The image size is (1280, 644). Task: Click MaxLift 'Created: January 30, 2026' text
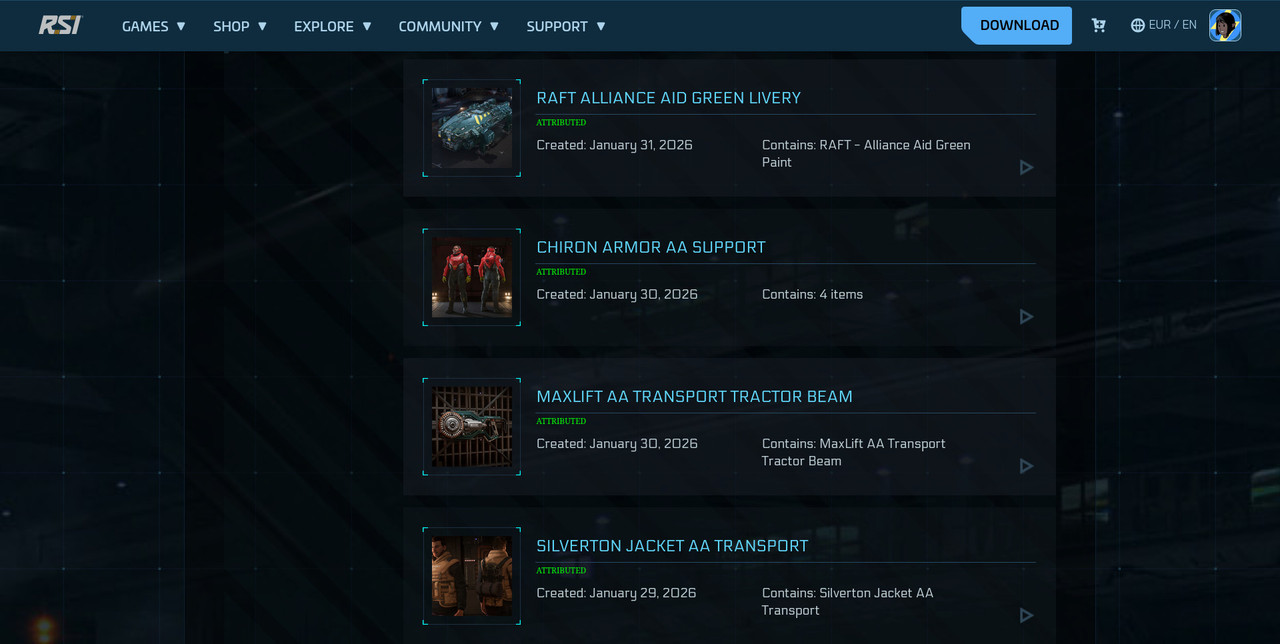coord(617,444)
